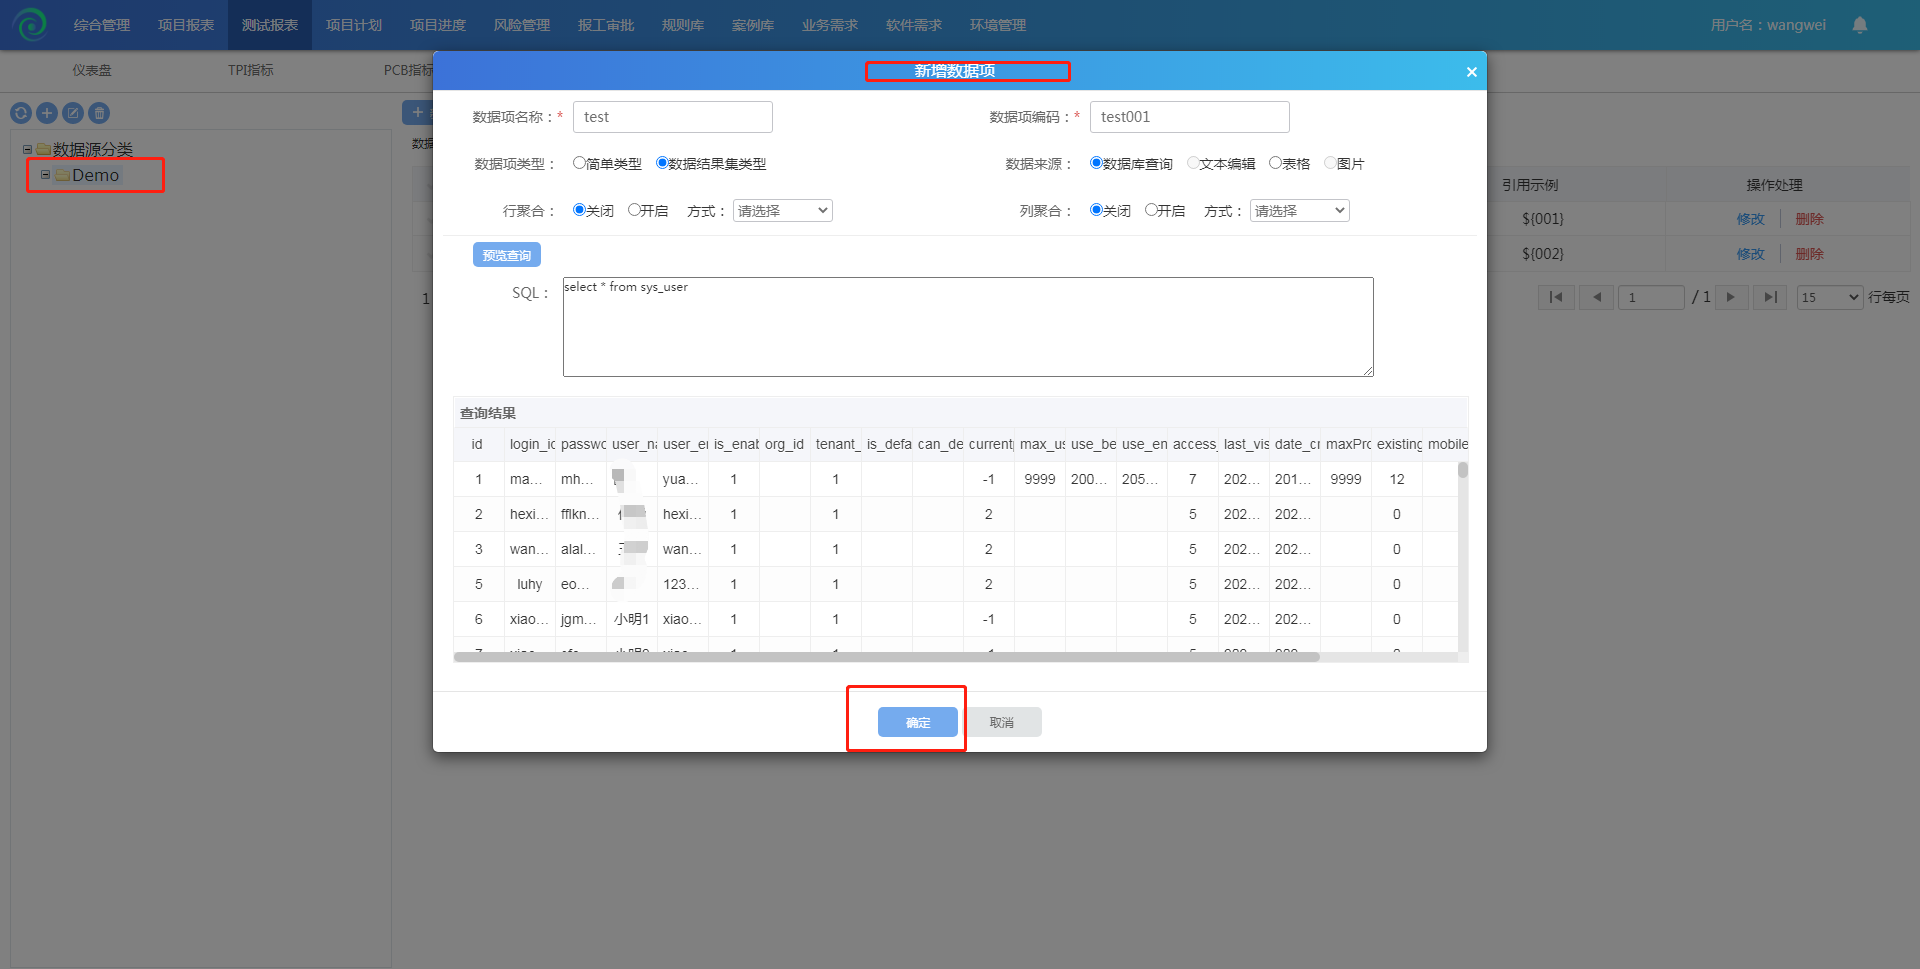Click the edit category pencil icon
Image resolution: width=1920 pixels, height=969 pixels.
click(x=73, y=113)
